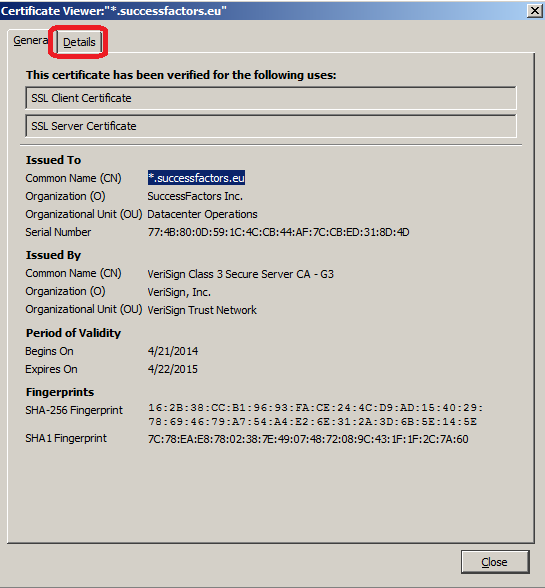Viewport: 545px width, 588px height.
Task: Switch to the Details tab
Action: (x=79, y=42)
